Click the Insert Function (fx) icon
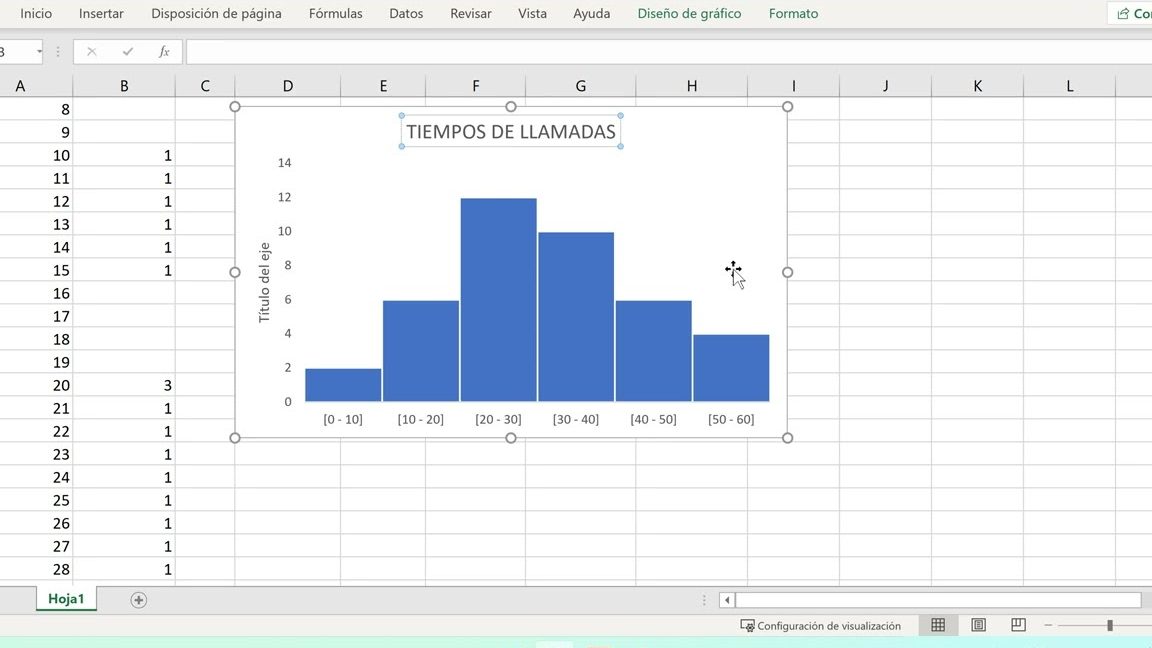This screenshot has width=1152, height=648. (163, 52)
